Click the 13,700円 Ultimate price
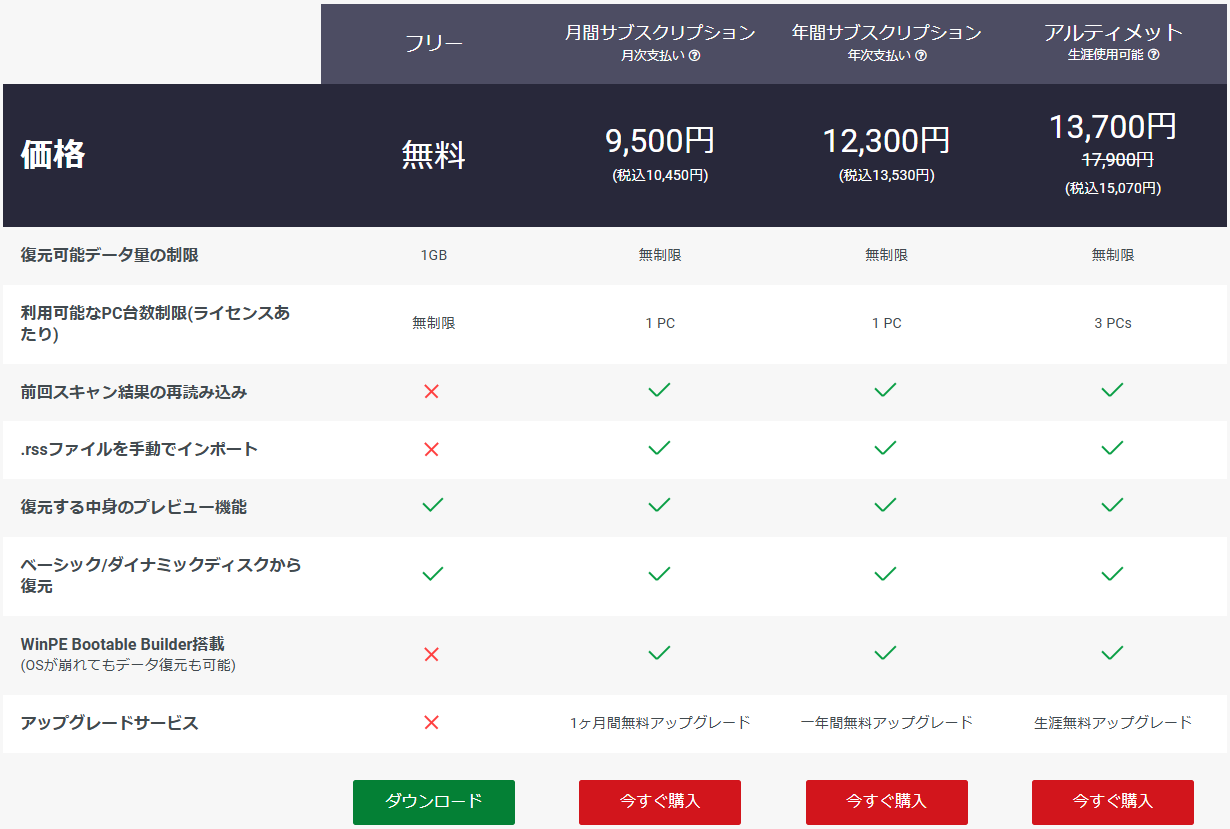The height and width of the screenshot is (829, 1230). point(1112,127)
